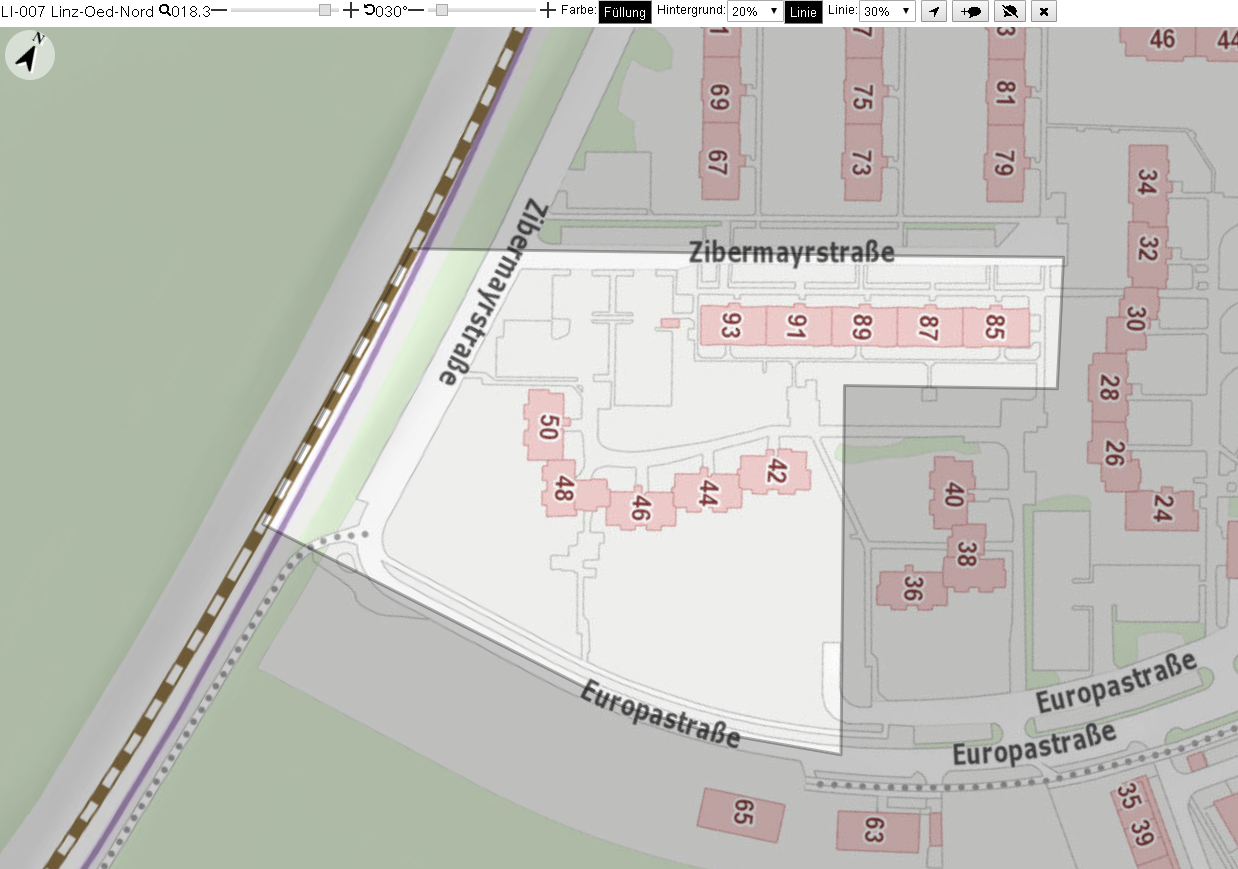Click the zoom minus button
The height and width of the screenshot is (869, 1238).
pyautogui.click(x=219, y=11)
